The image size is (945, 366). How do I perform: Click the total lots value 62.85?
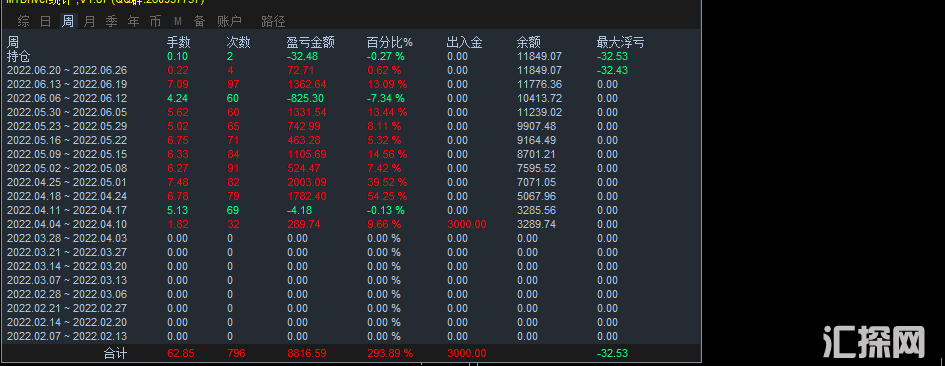coord(180,353)
